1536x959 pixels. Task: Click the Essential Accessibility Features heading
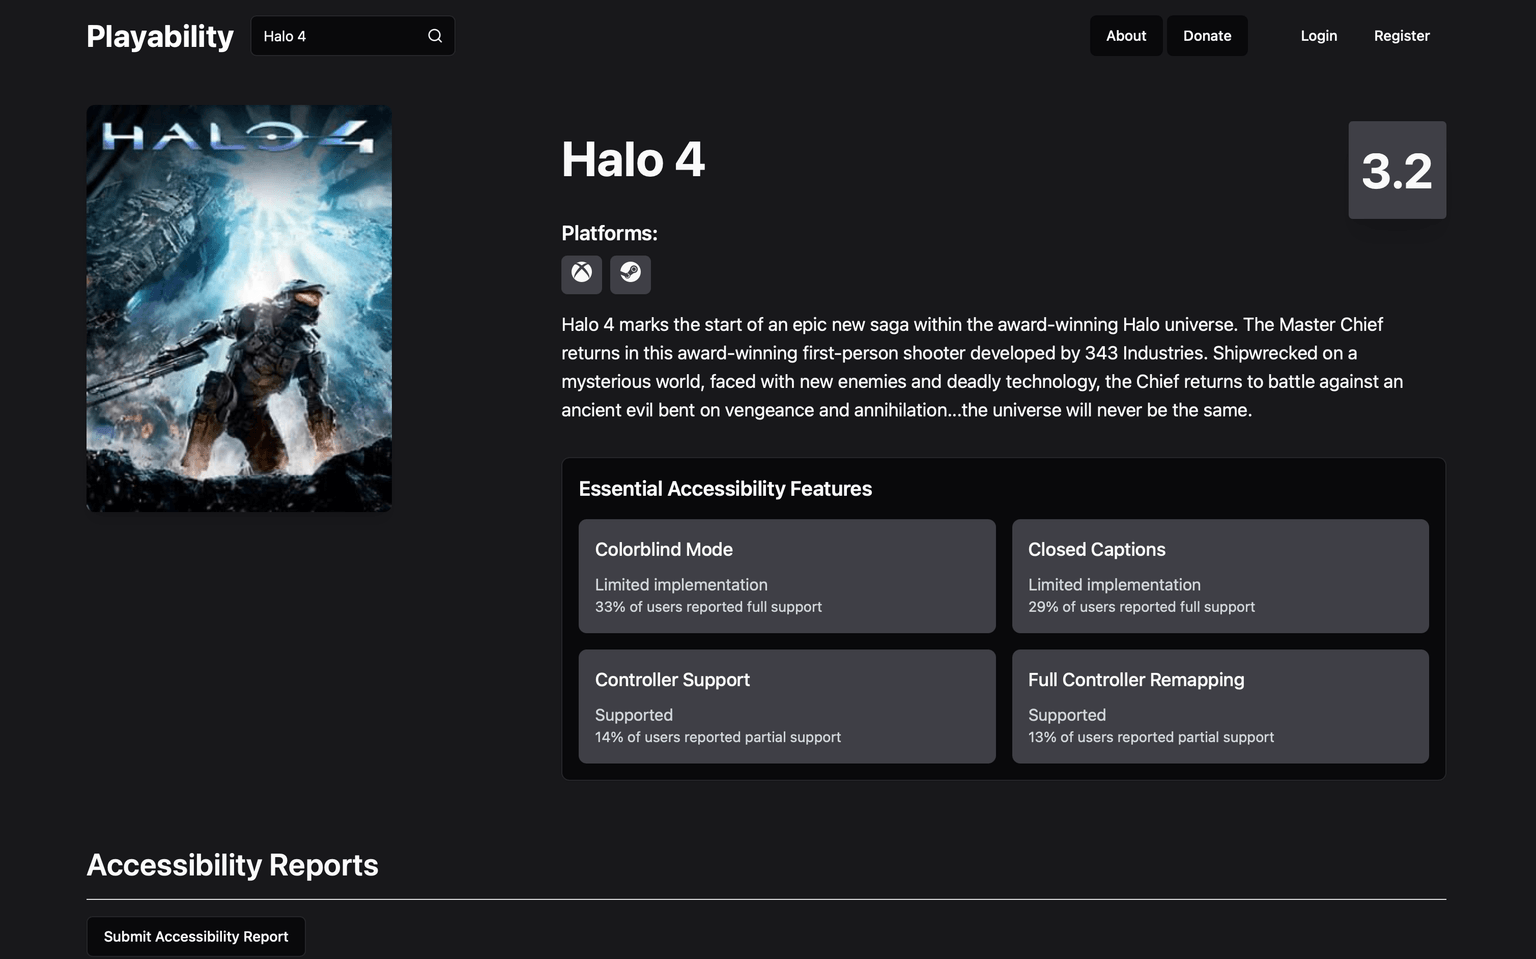[x=725, y=489]
